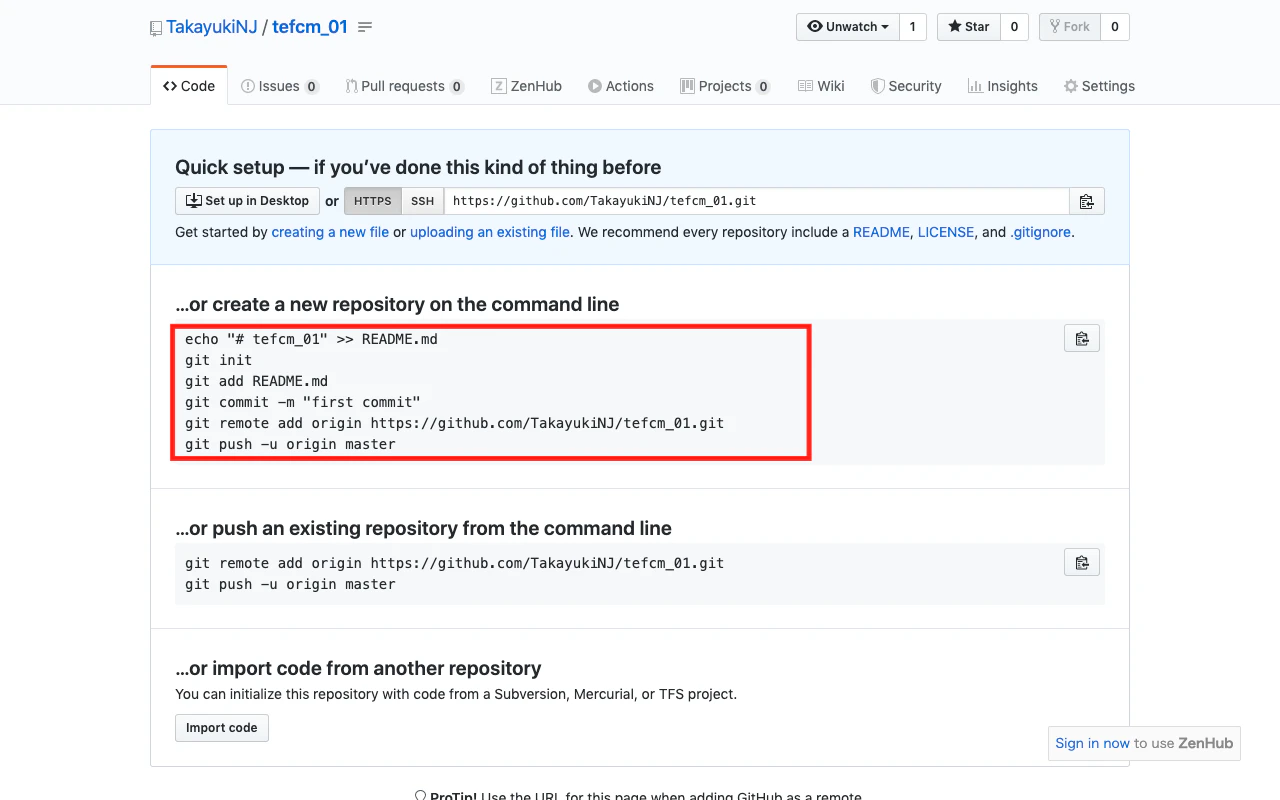Click '…or create a new repository' heading
The image size is (1280, 800).
point(397,304)
